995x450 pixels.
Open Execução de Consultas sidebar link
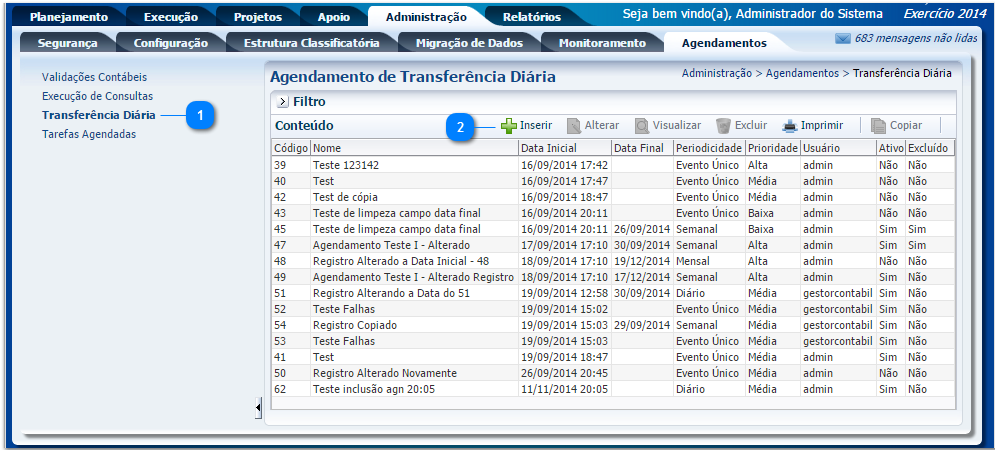point(97,96)
